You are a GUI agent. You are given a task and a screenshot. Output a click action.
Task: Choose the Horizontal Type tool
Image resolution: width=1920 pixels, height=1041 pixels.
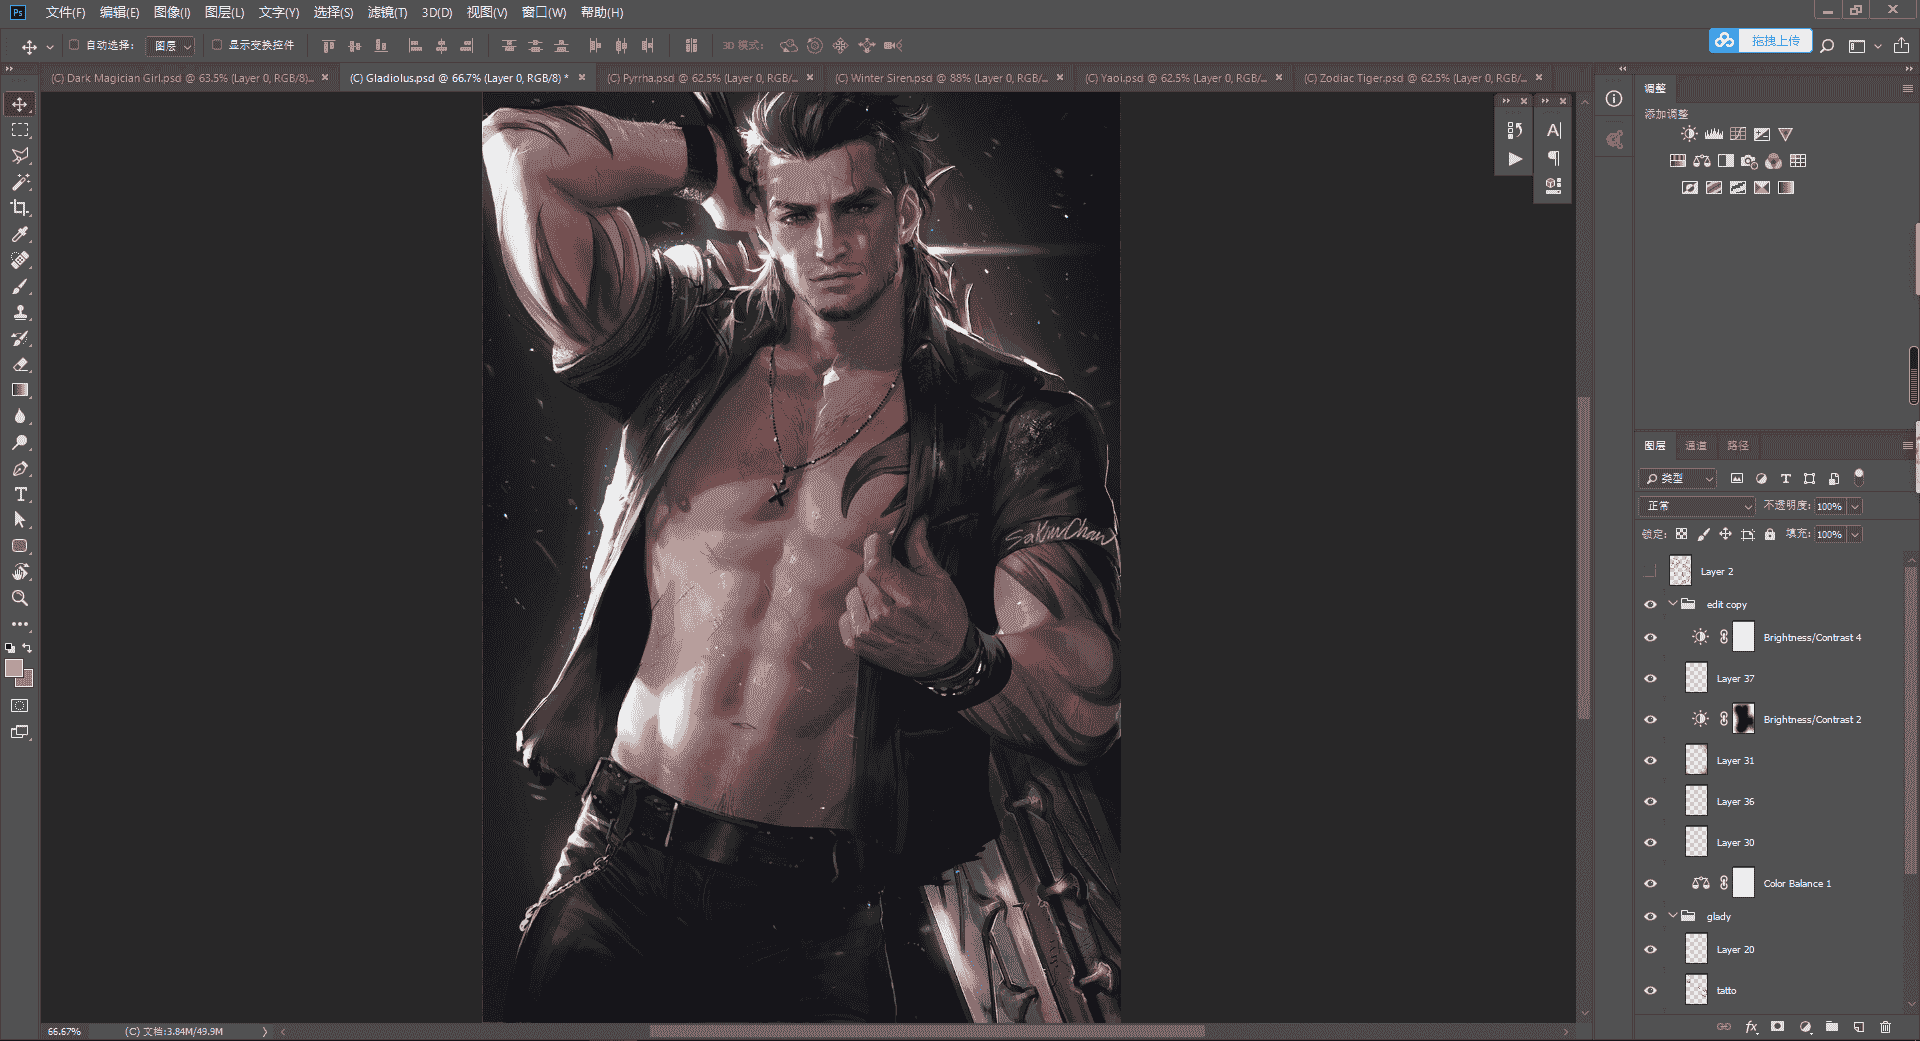click(20, 494)
